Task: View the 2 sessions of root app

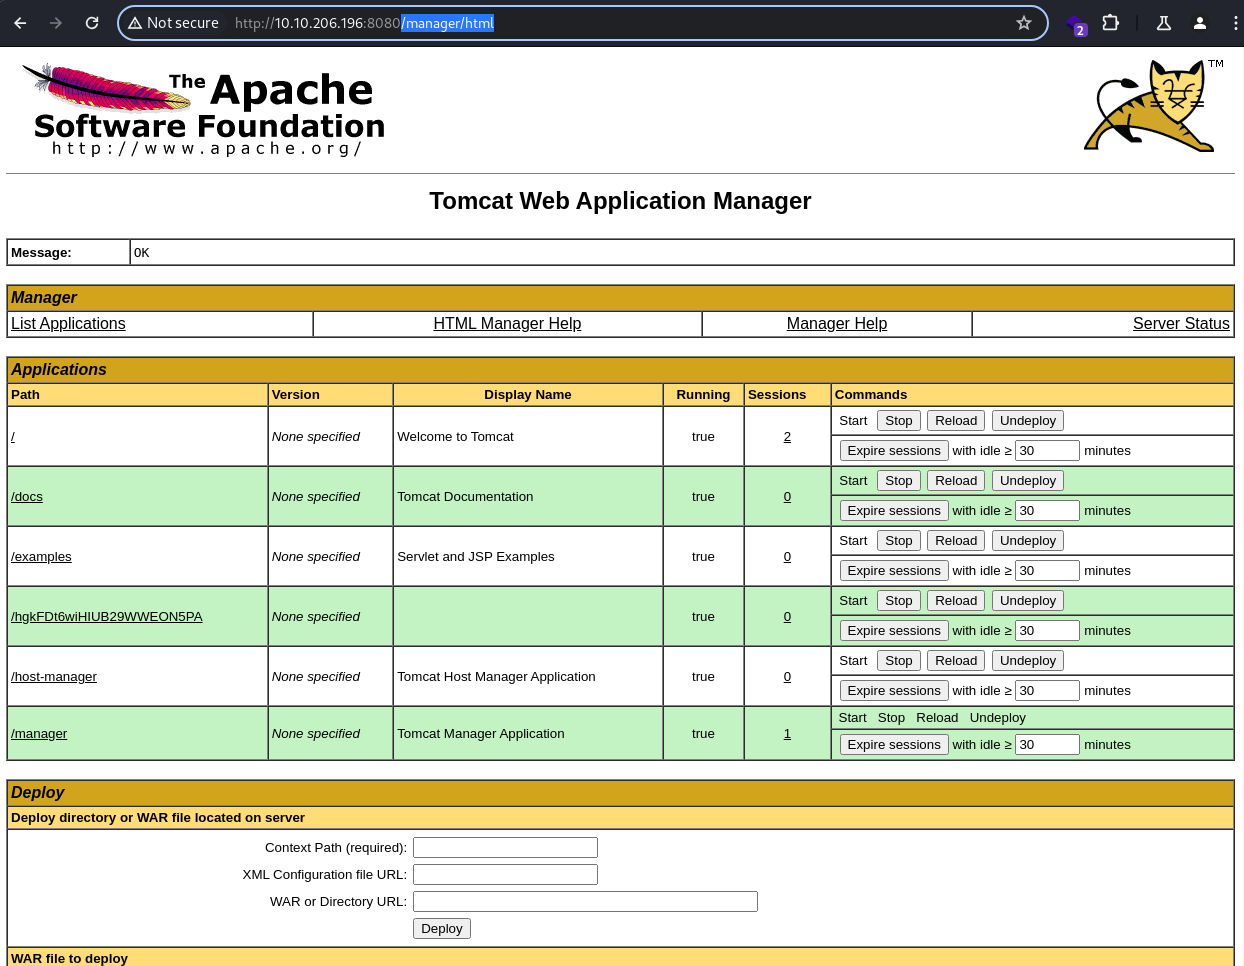Action: pyautogui.click(x=787, y=437)
